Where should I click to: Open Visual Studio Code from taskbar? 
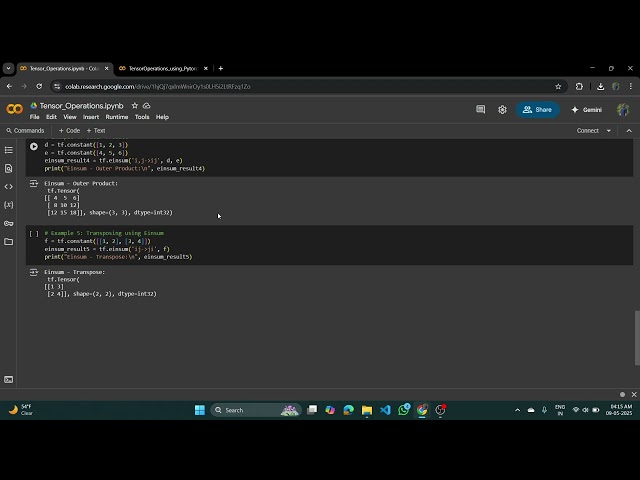coord(385,410)
